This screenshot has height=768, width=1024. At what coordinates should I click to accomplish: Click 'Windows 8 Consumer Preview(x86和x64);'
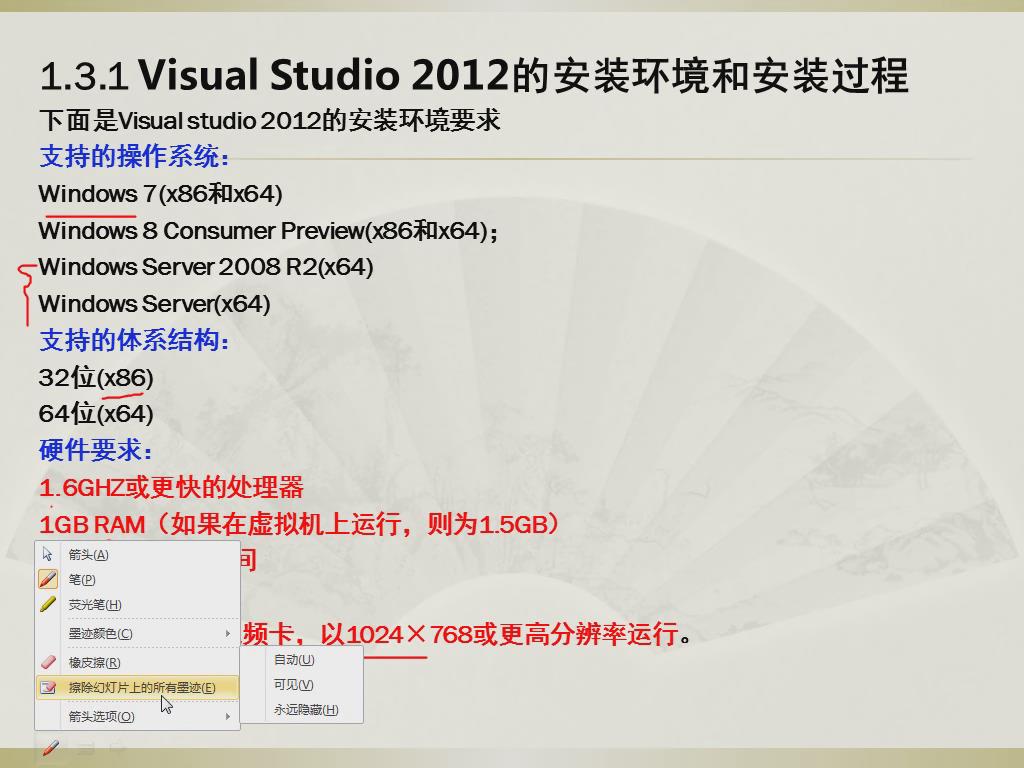point(268,231)
